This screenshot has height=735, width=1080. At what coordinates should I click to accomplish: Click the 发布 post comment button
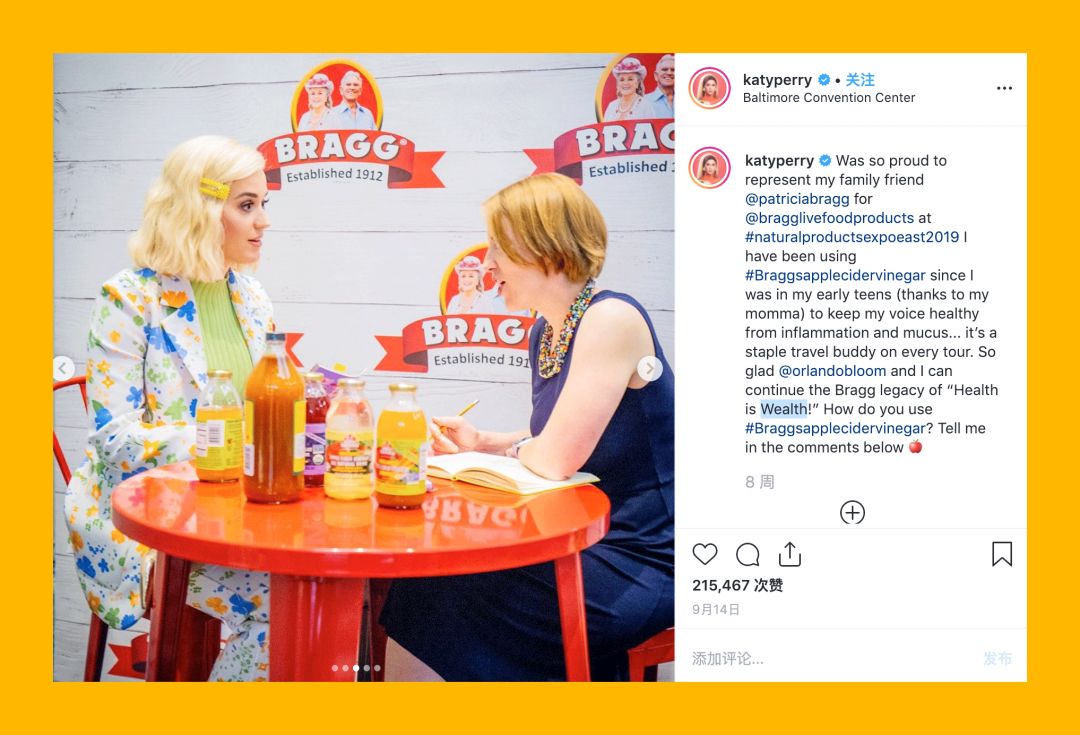tap(997, 659)
